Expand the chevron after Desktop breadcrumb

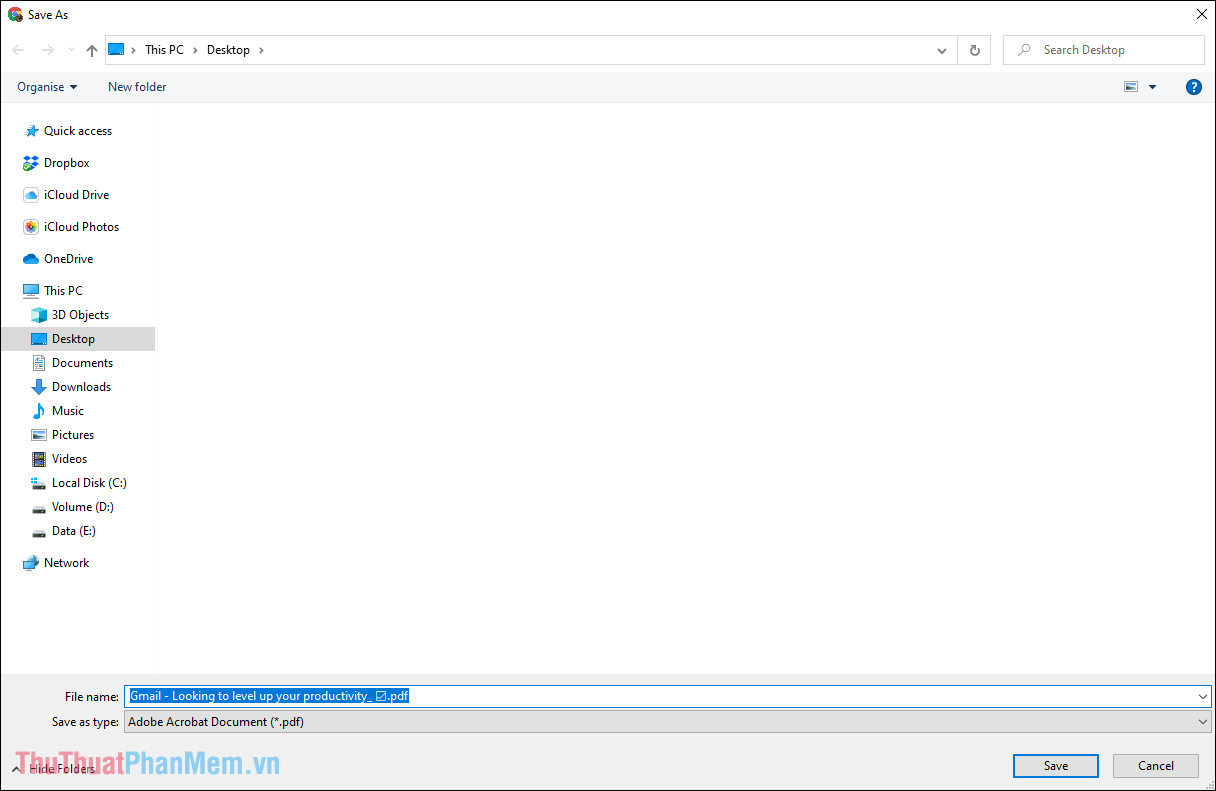(x=261, y=50)
